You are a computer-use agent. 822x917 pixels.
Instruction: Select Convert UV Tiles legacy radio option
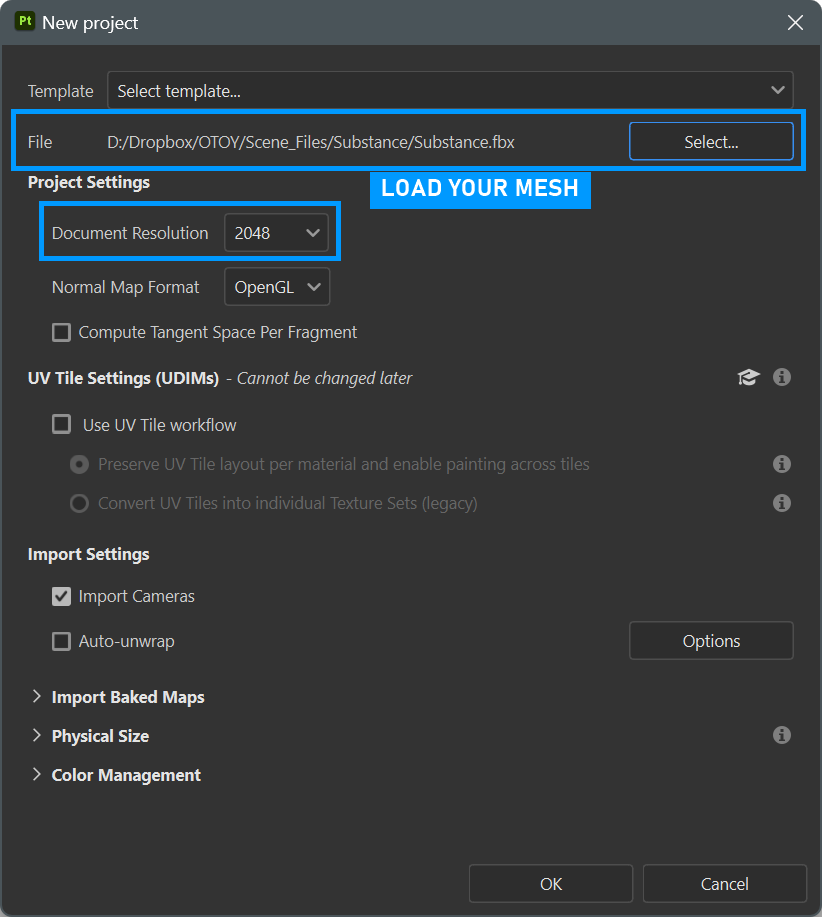click(x=79, y=503)
